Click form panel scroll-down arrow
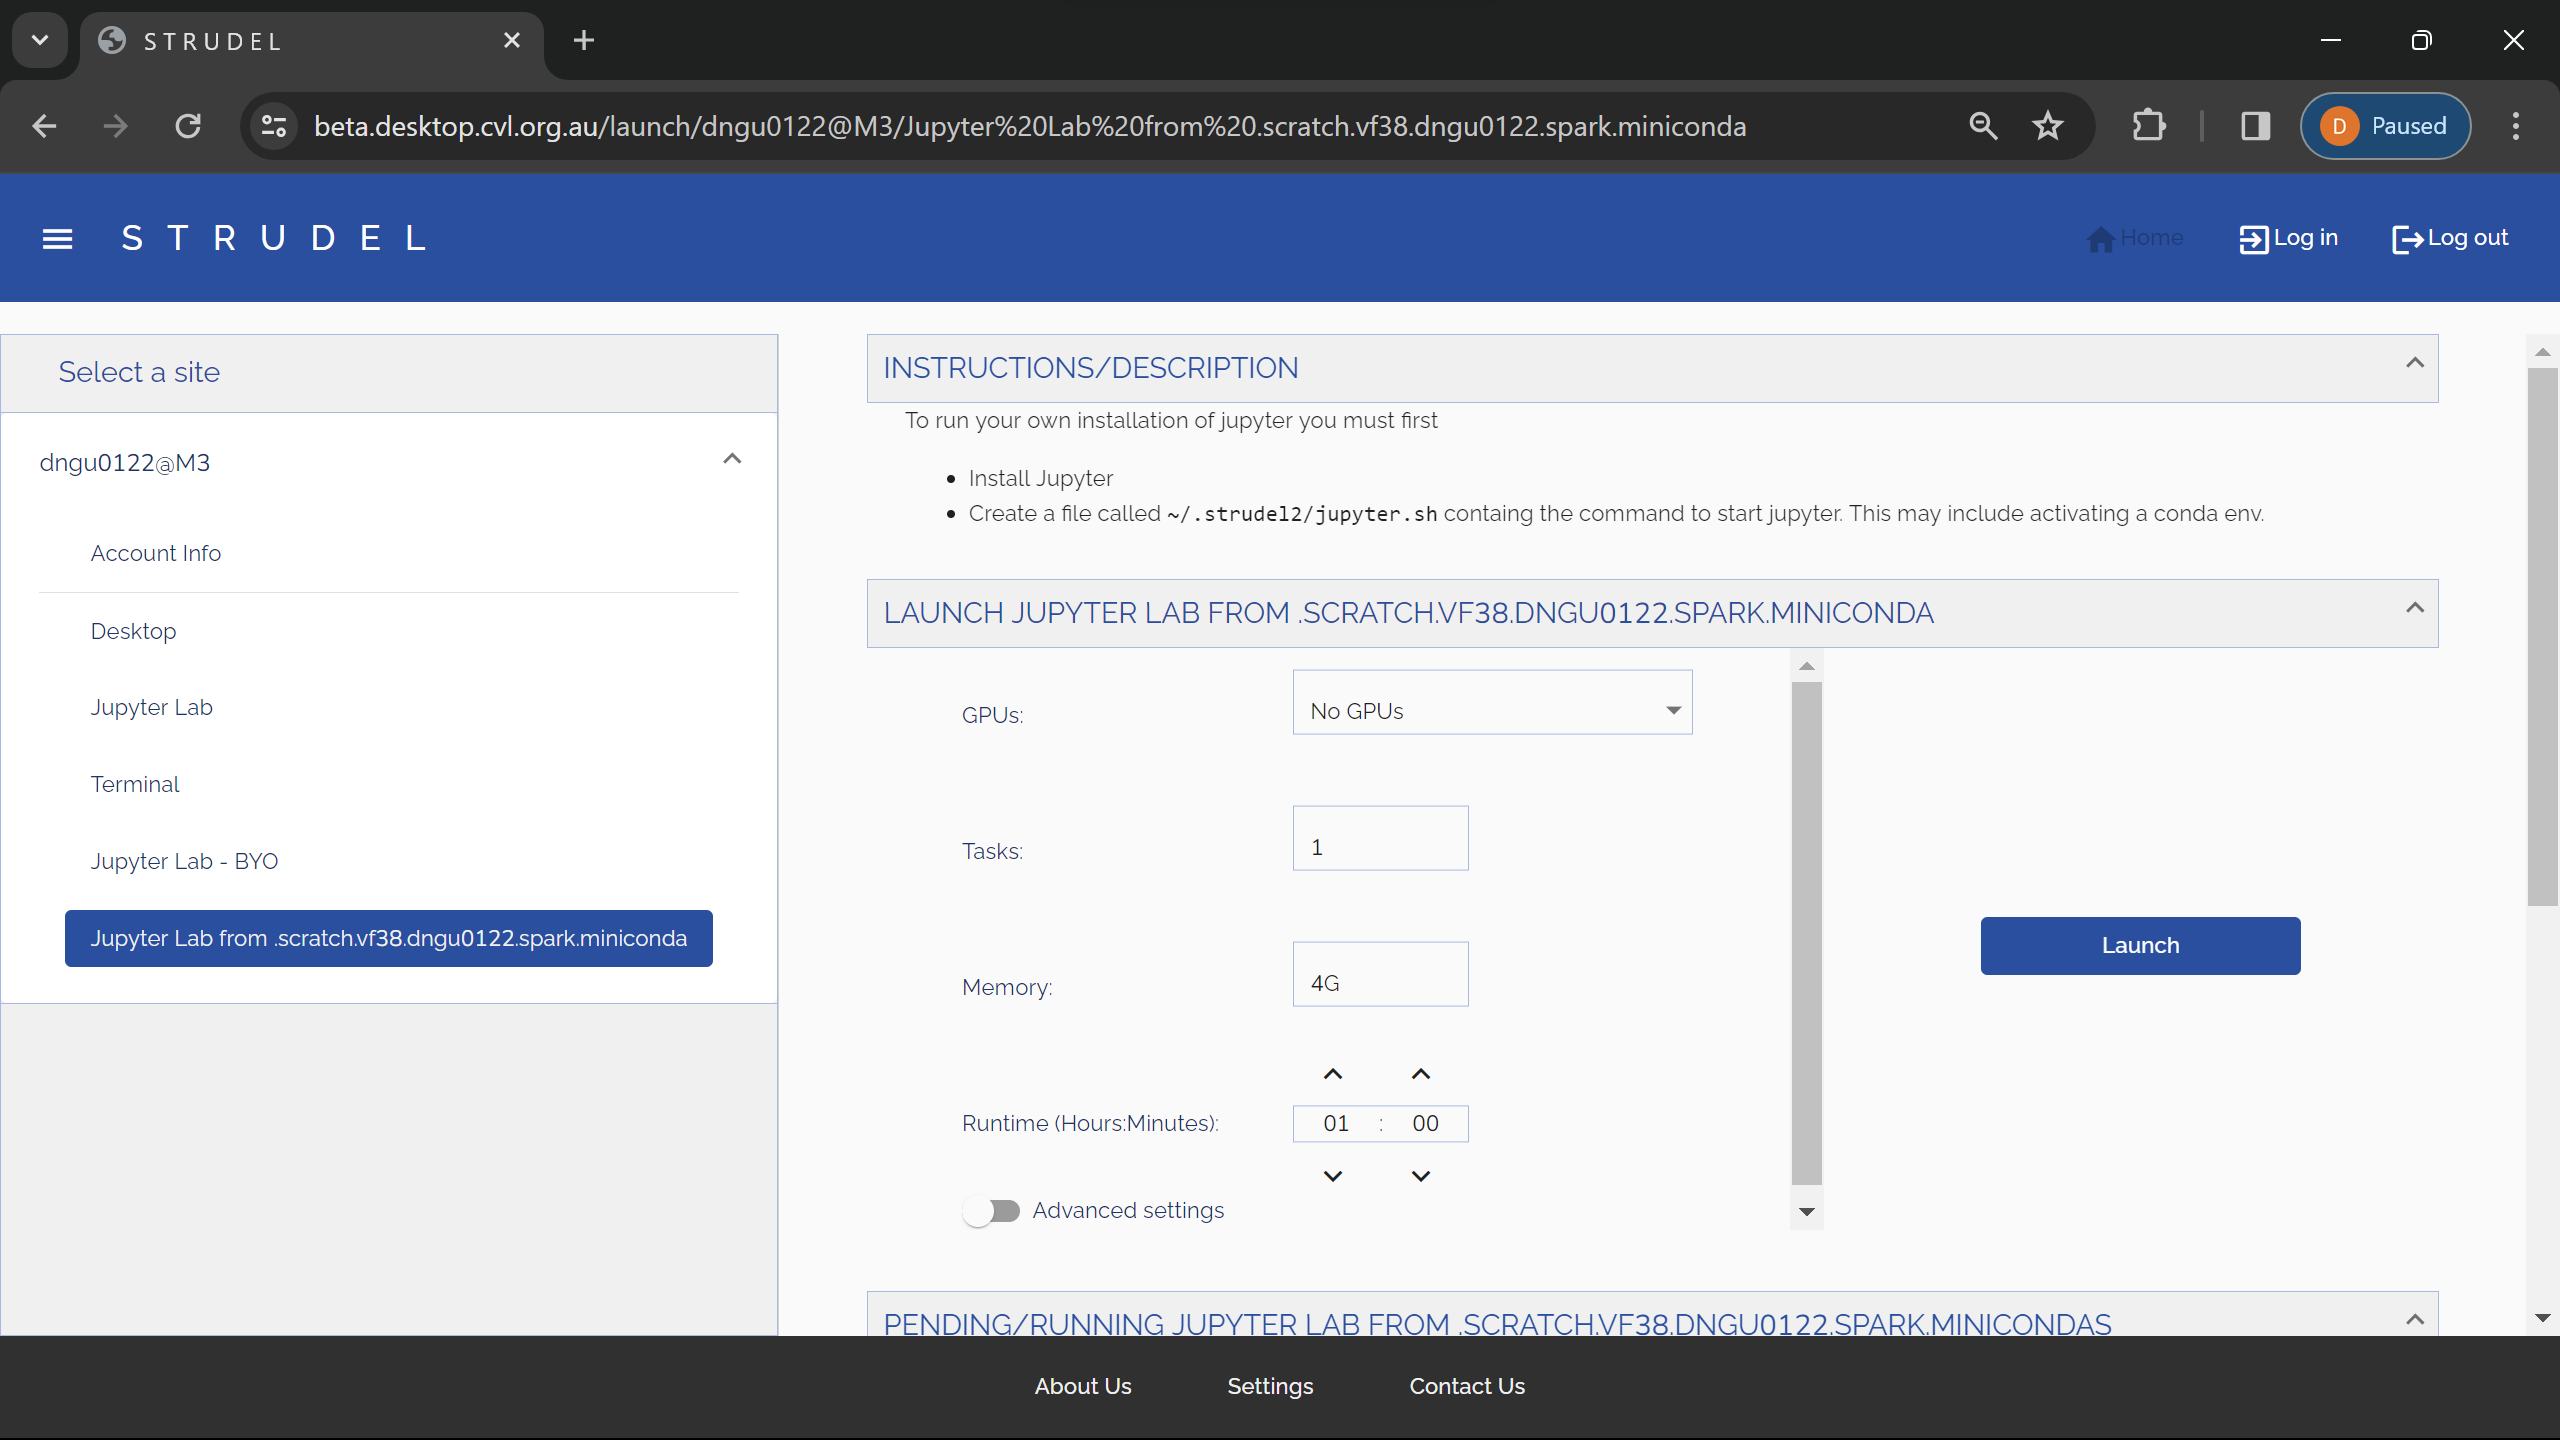2560x1440 pixels. [x=1807, y=1212]
